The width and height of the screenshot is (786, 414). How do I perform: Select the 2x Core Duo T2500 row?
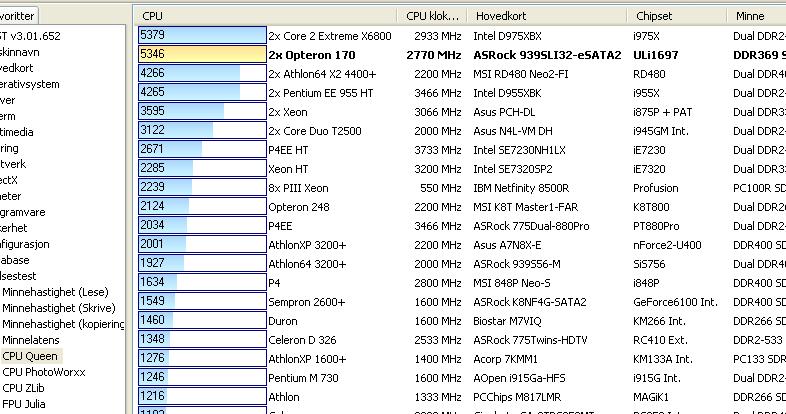click(315, 131)
